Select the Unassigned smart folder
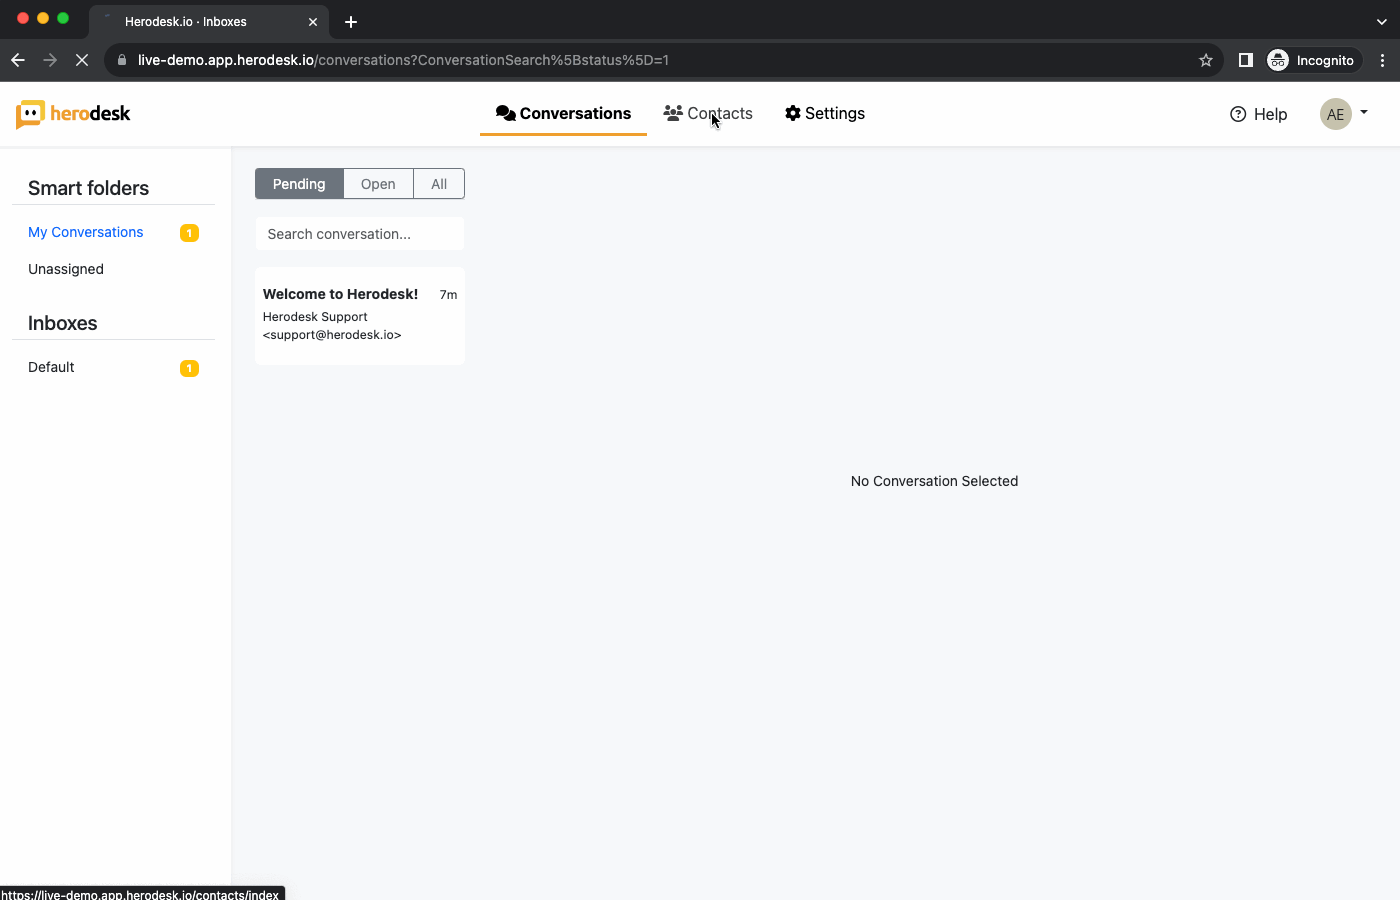 coord(66,269)
